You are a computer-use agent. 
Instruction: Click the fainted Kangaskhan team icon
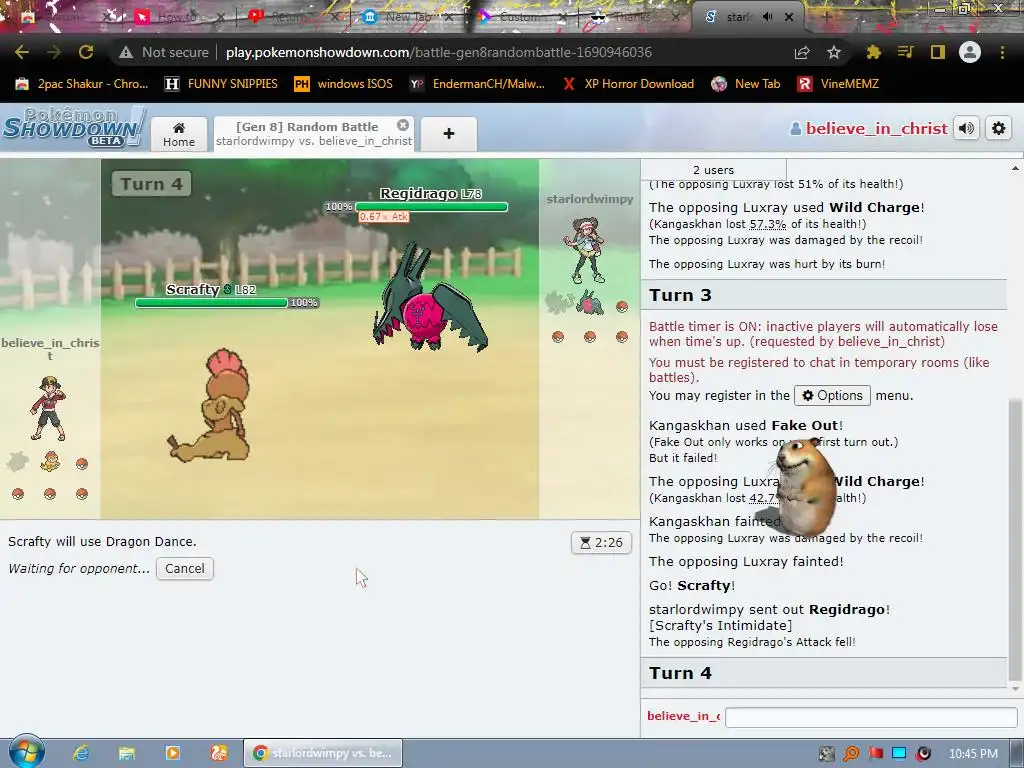click(x=18, y=462)
